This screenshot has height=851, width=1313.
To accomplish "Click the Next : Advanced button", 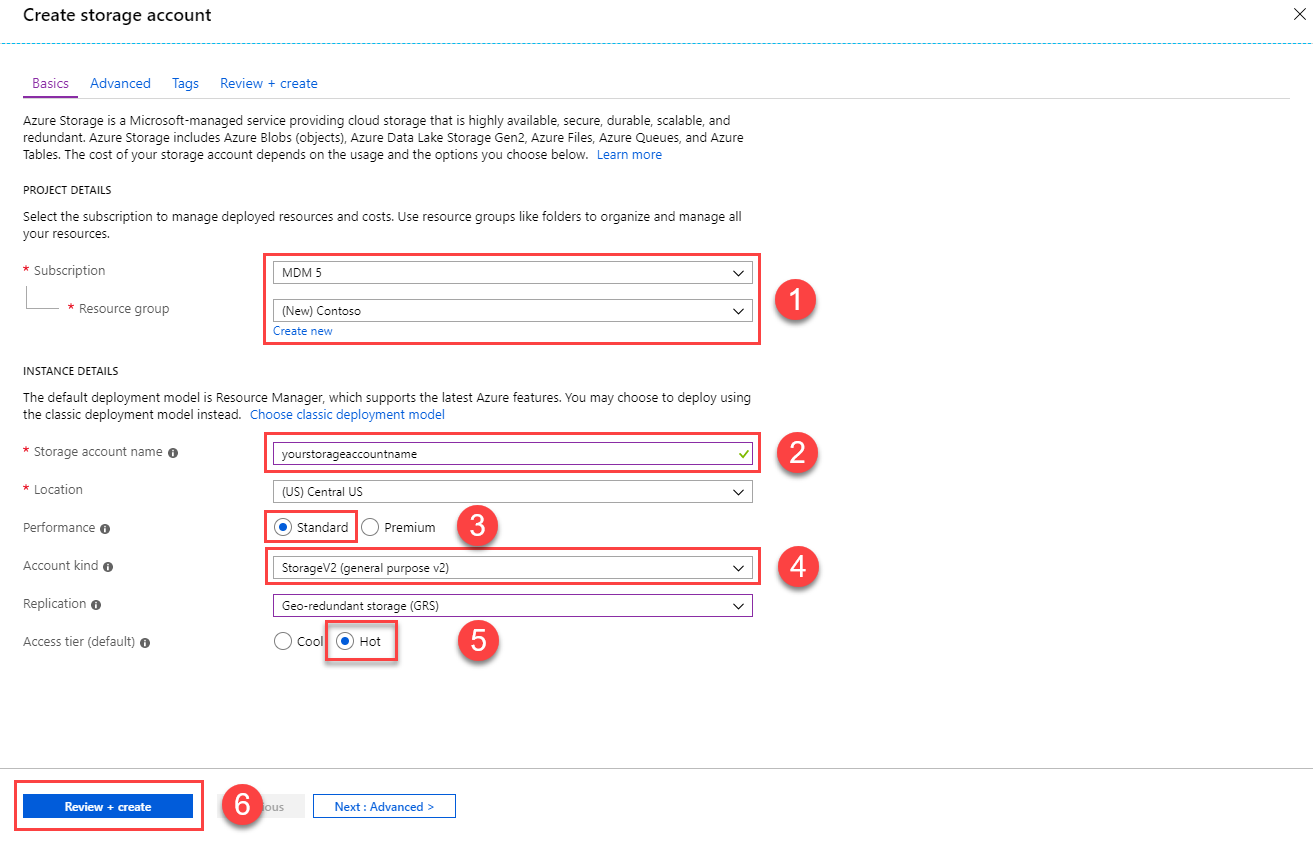I will [383, 806].
